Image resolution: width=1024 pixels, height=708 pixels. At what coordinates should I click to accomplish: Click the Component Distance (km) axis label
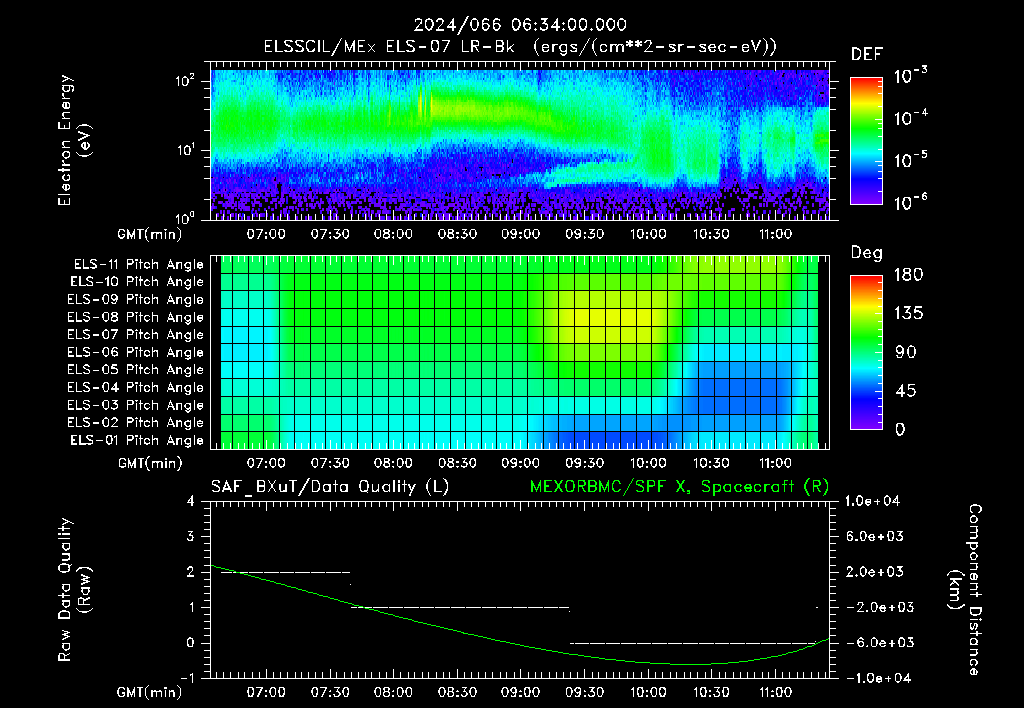click(x=965, y=590)
